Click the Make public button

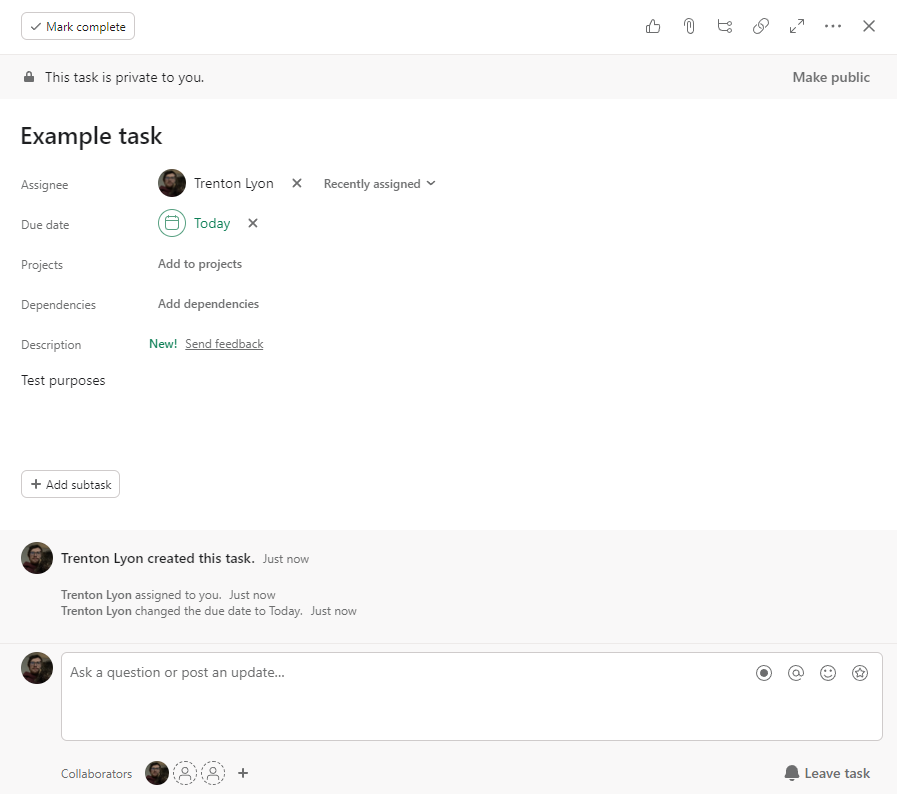(x=831, y=77)
